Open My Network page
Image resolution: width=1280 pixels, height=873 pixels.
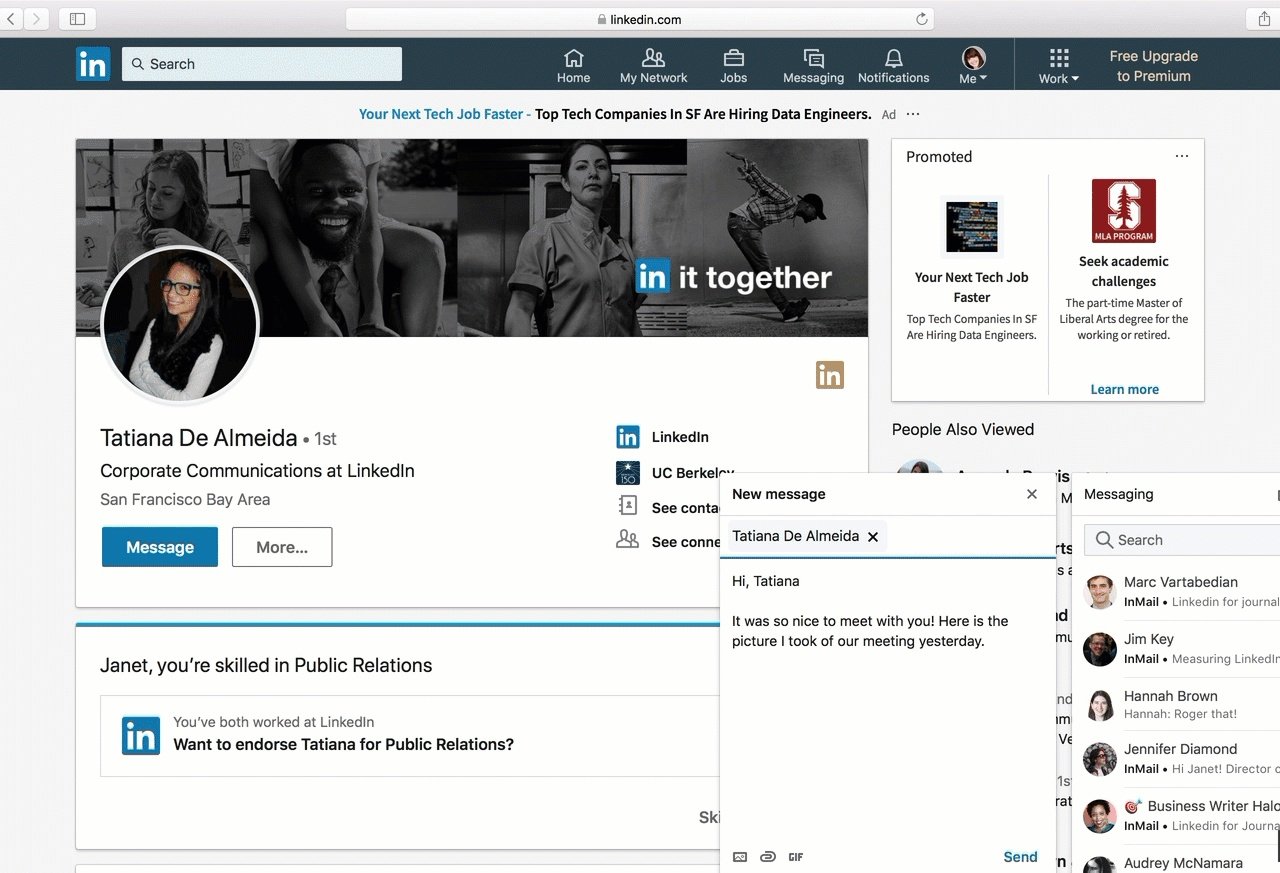click(x=653, y=66)
